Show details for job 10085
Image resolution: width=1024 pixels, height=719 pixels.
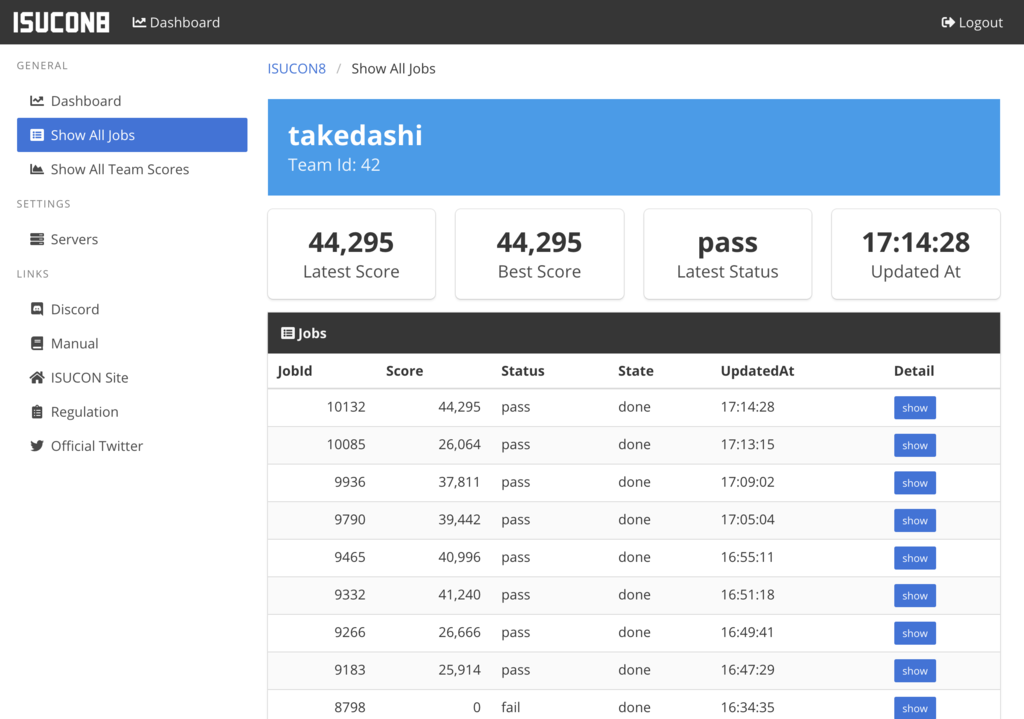pos(914,445)
